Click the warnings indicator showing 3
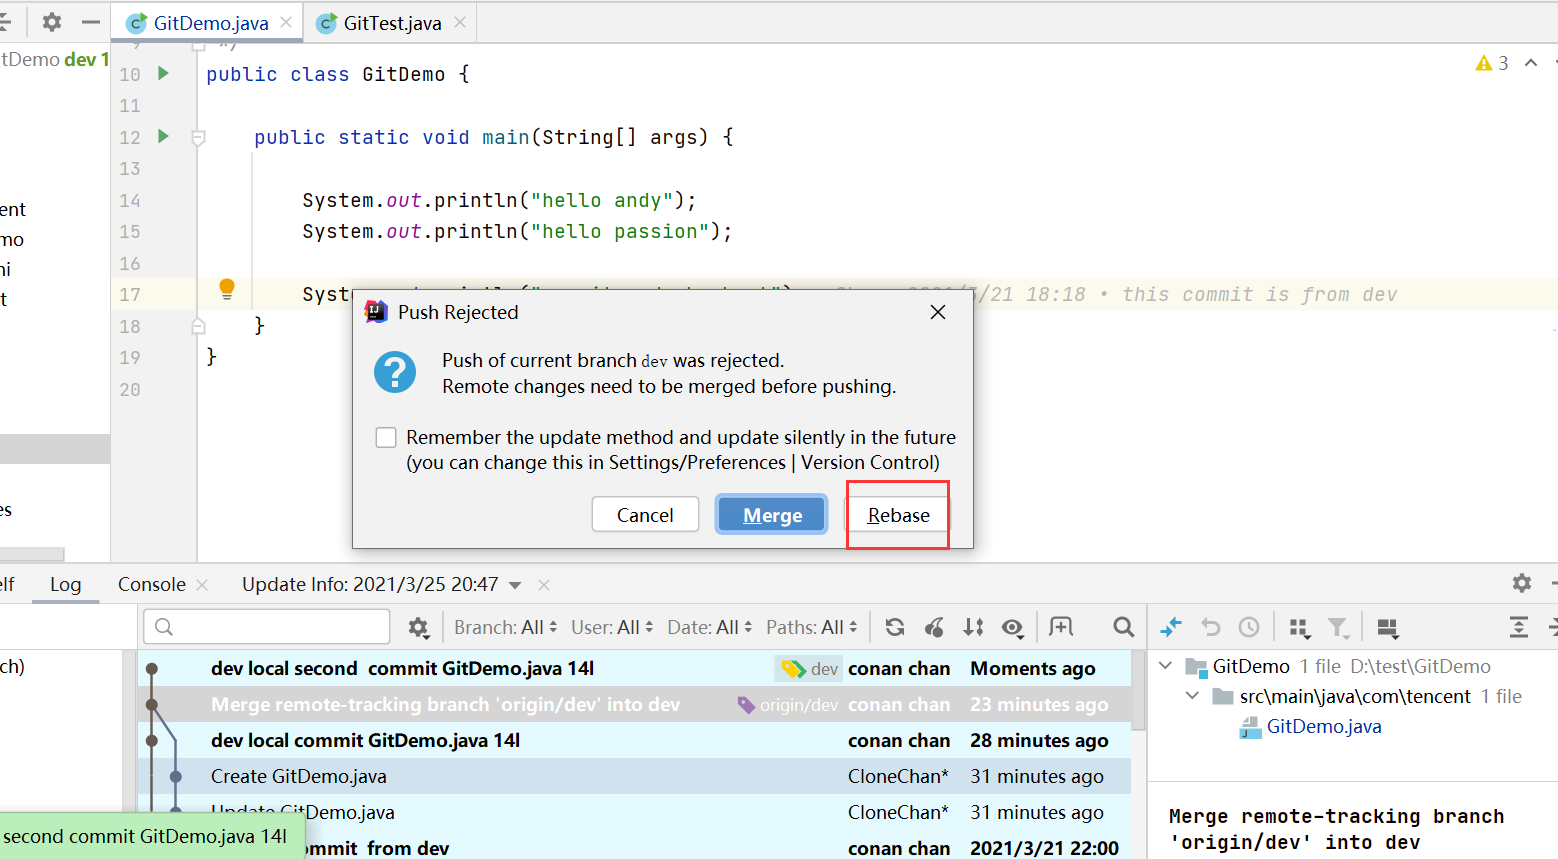Viewport: 1558px width, 859px height. pyautogui.click(x=1492, y=63)
